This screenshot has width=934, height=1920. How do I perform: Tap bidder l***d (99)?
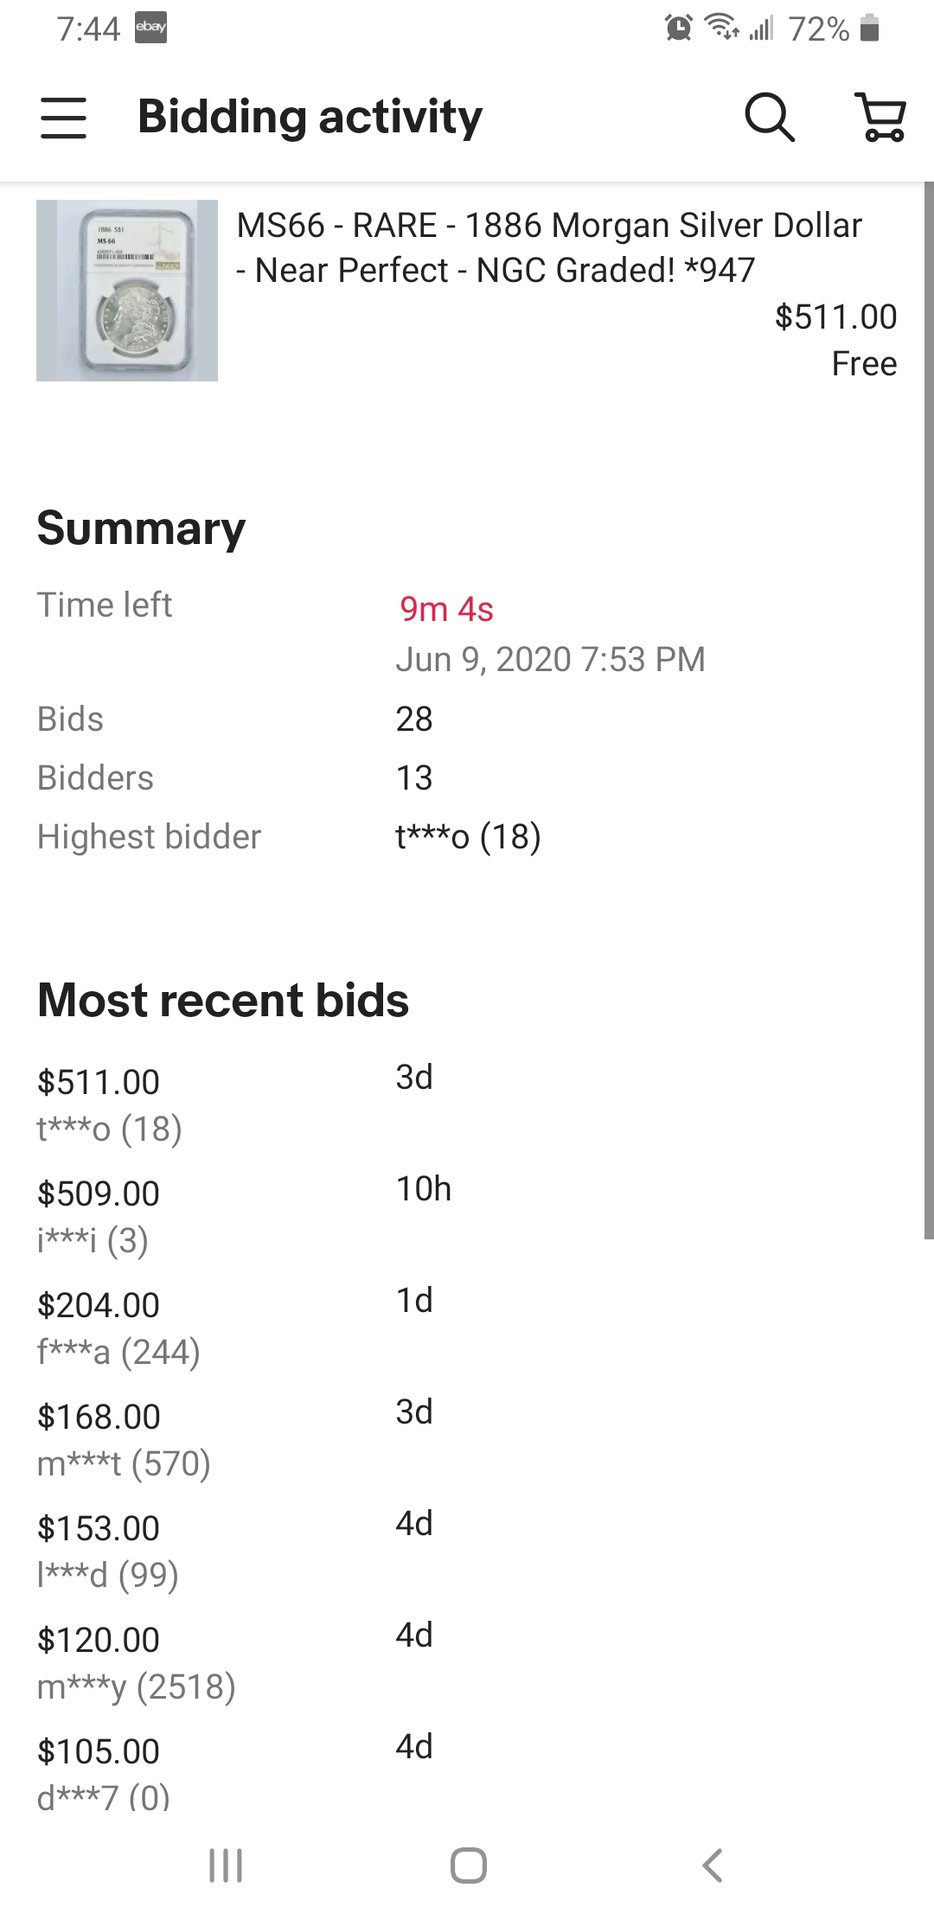coord(107,1575)
